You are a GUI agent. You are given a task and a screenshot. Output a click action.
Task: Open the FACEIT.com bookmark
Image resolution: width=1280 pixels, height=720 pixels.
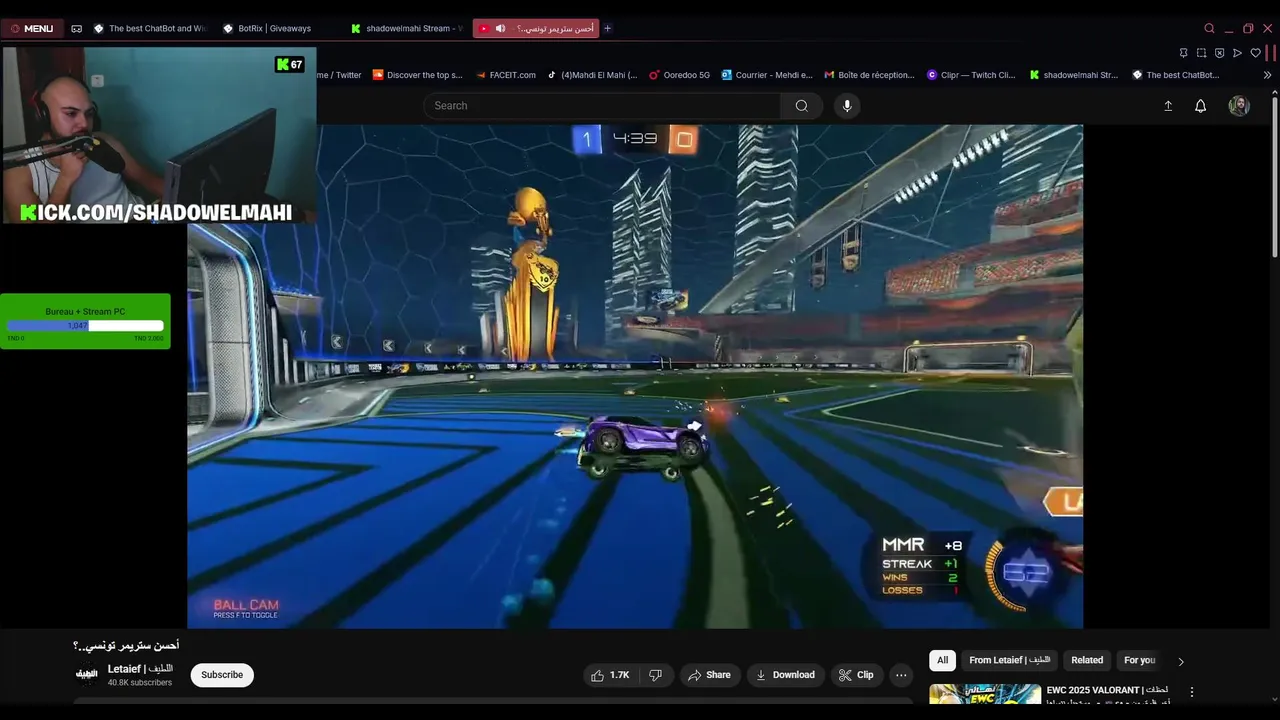505,75
